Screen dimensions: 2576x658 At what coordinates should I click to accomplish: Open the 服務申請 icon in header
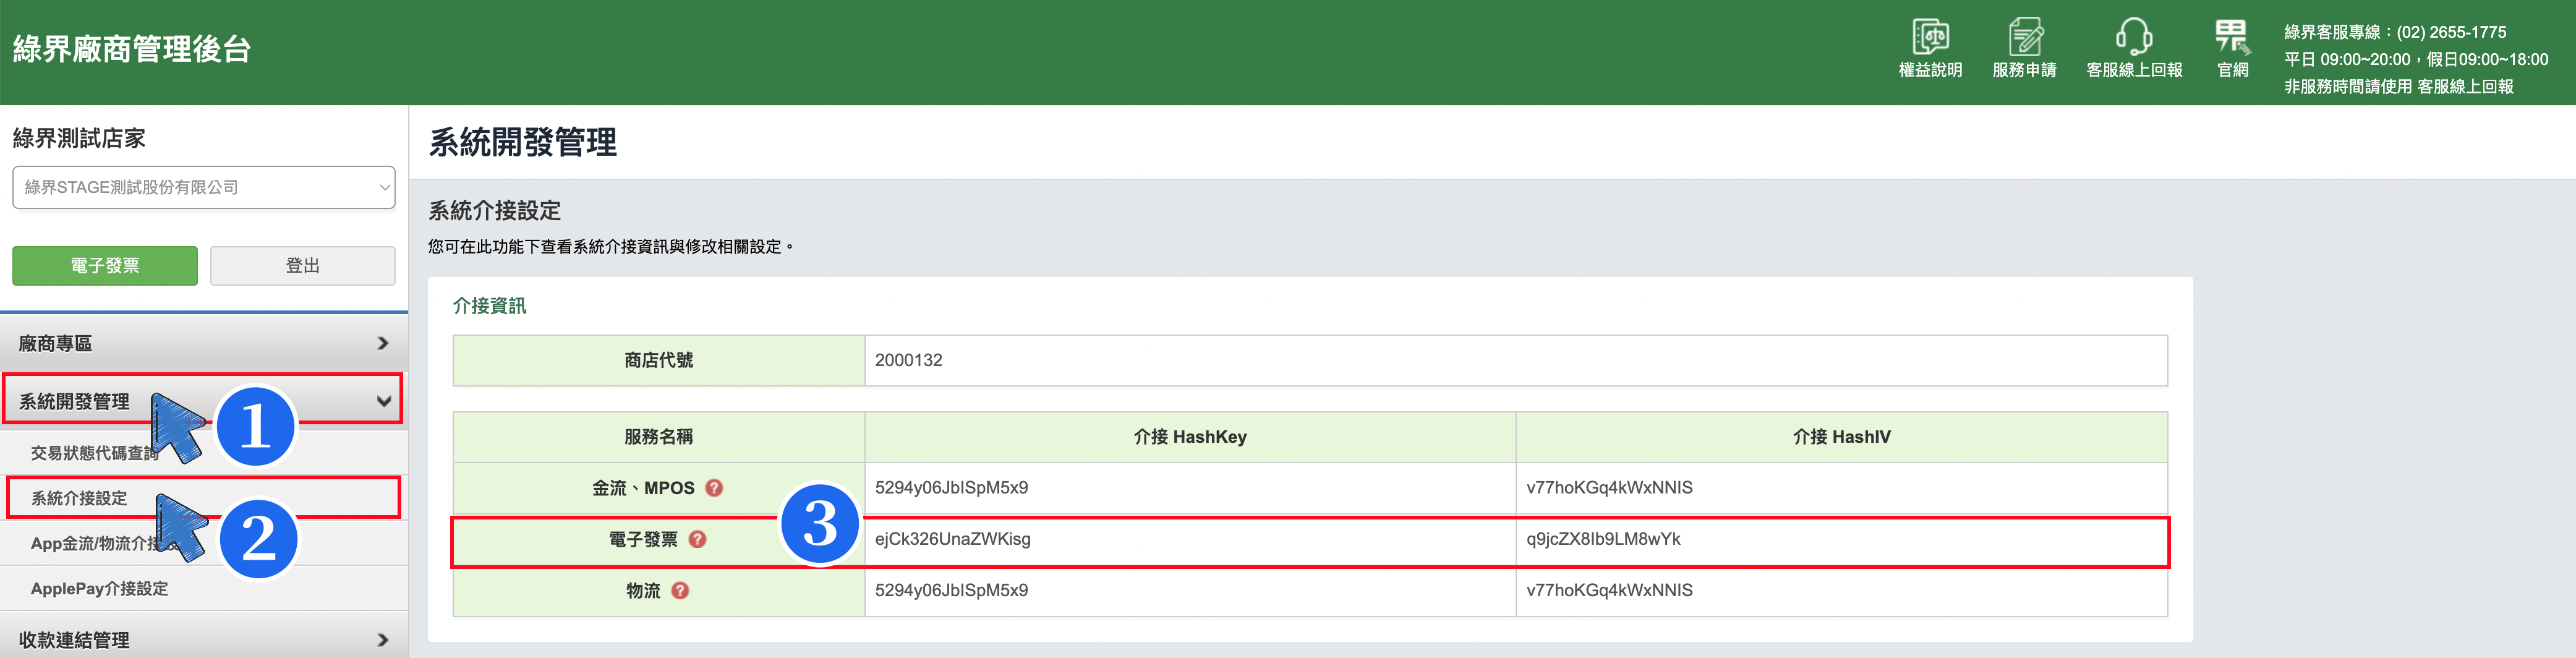click(x=2025, y=37)
